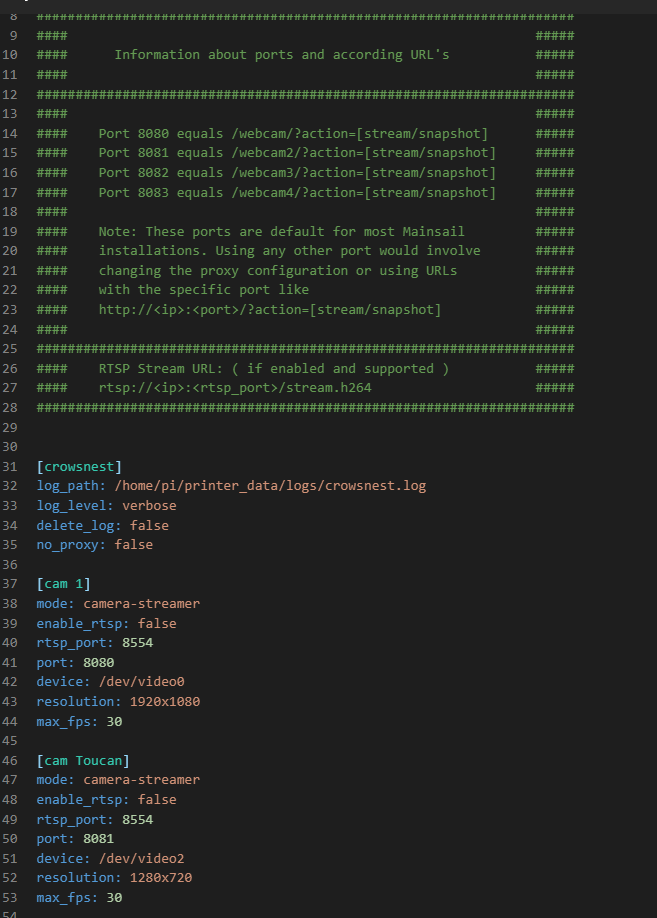The width and height of the screenshot is (657, 918).
Task: Click the [cam Toucan] section header
Action: point(82,760)
